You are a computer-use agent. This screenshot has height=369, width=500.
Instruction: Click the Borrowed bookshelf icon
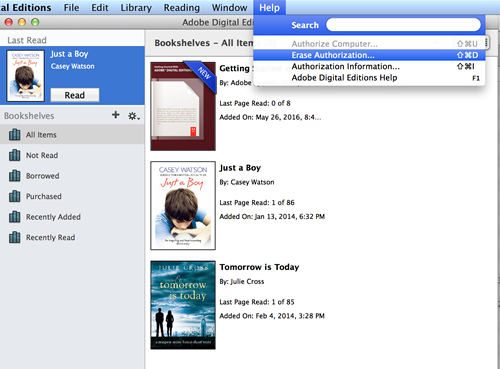[14, 176]
